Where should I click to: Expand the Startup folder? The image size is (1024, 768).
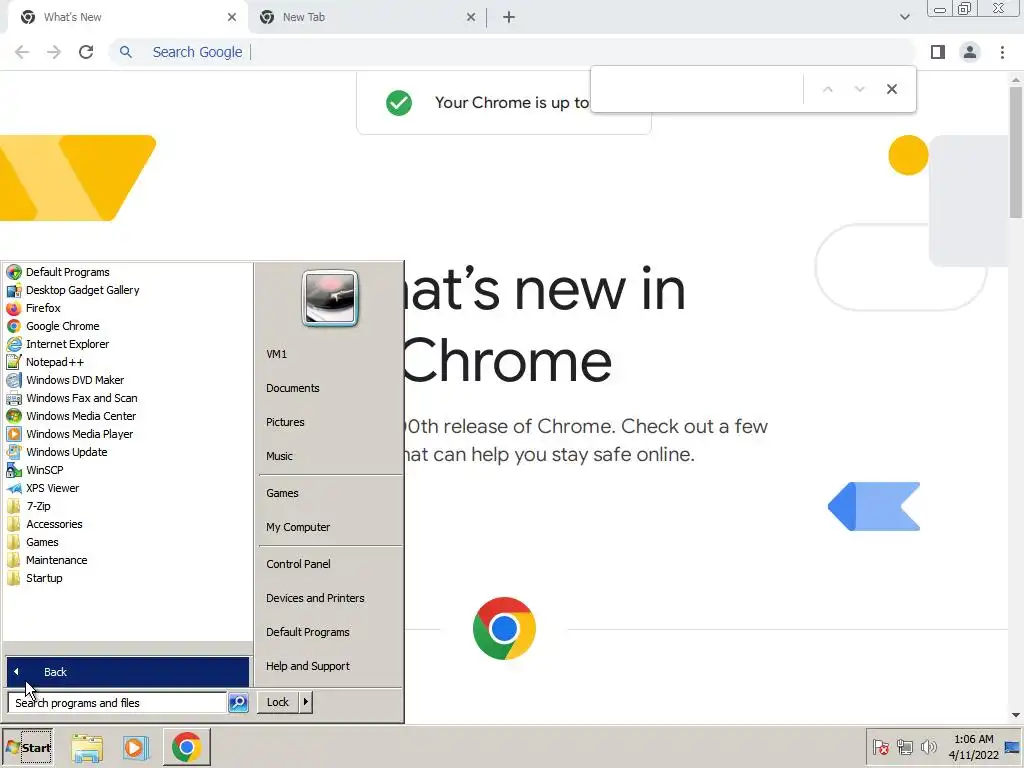click(44, 578)
